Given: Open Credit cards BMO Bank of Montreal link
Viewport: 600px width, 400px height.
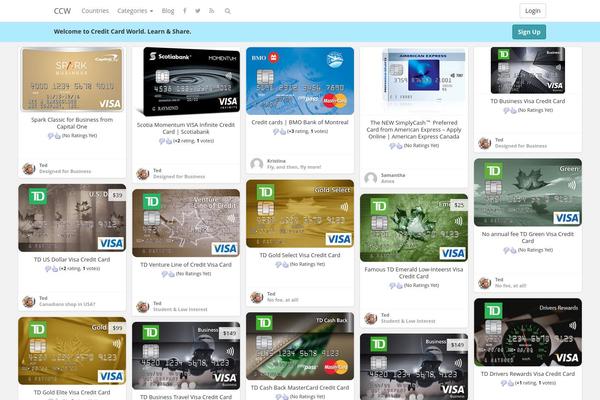Looking at the screenshot, I should tap(300, 122).
